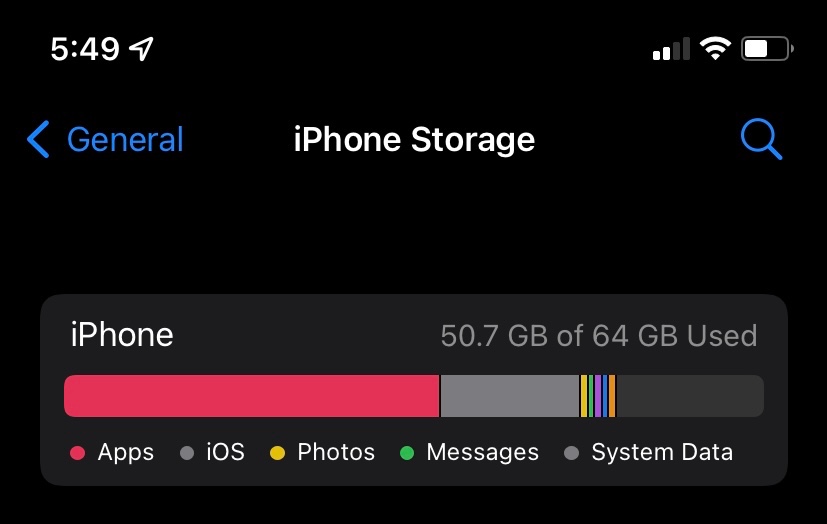Click the red Apps segment of storage bar
Screen dimensions: 827x524
[x=250, y=396]
